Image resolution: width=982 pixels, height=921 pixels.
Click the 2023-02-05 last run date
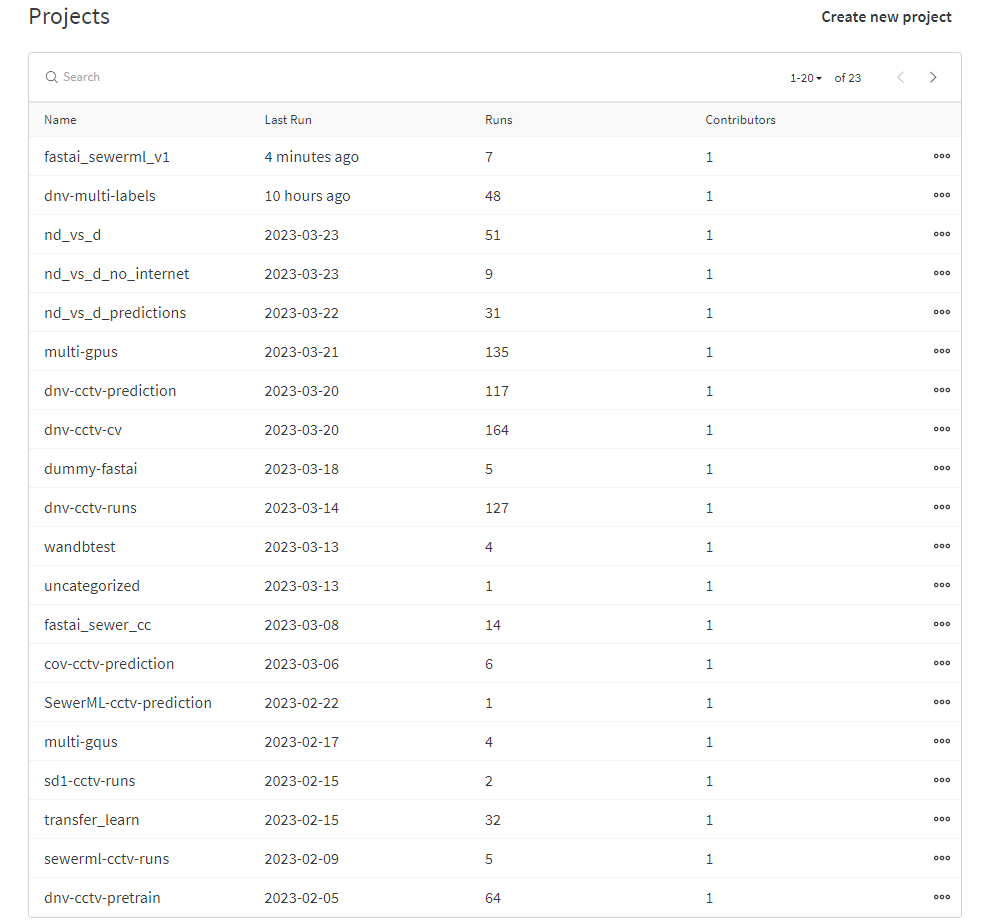tap(301, 898)
